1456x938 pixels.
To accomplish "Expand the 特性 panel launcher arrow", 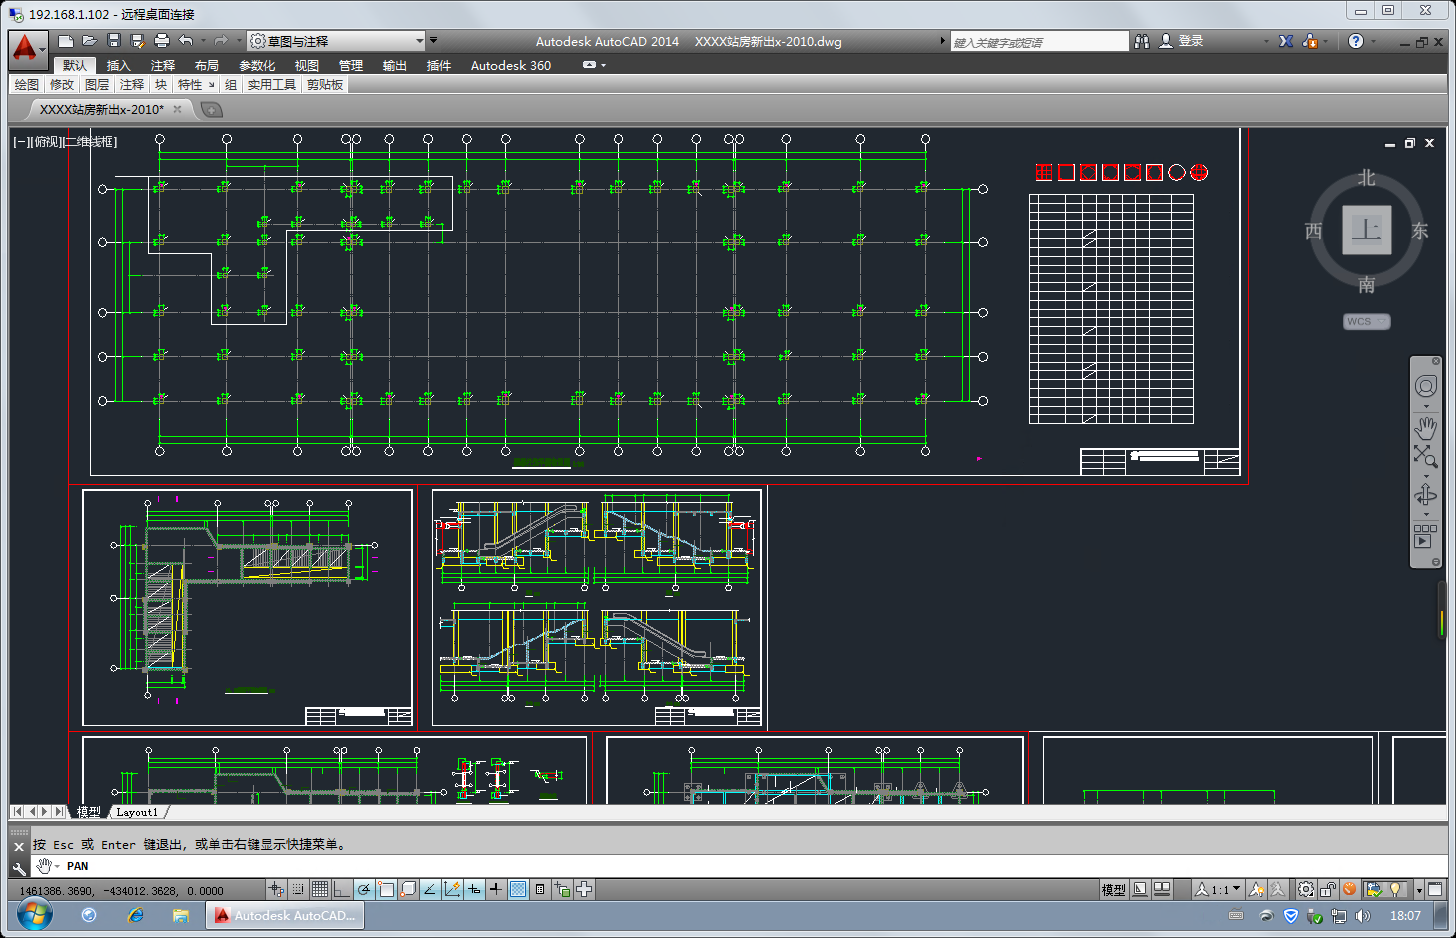I will [211, 85].
